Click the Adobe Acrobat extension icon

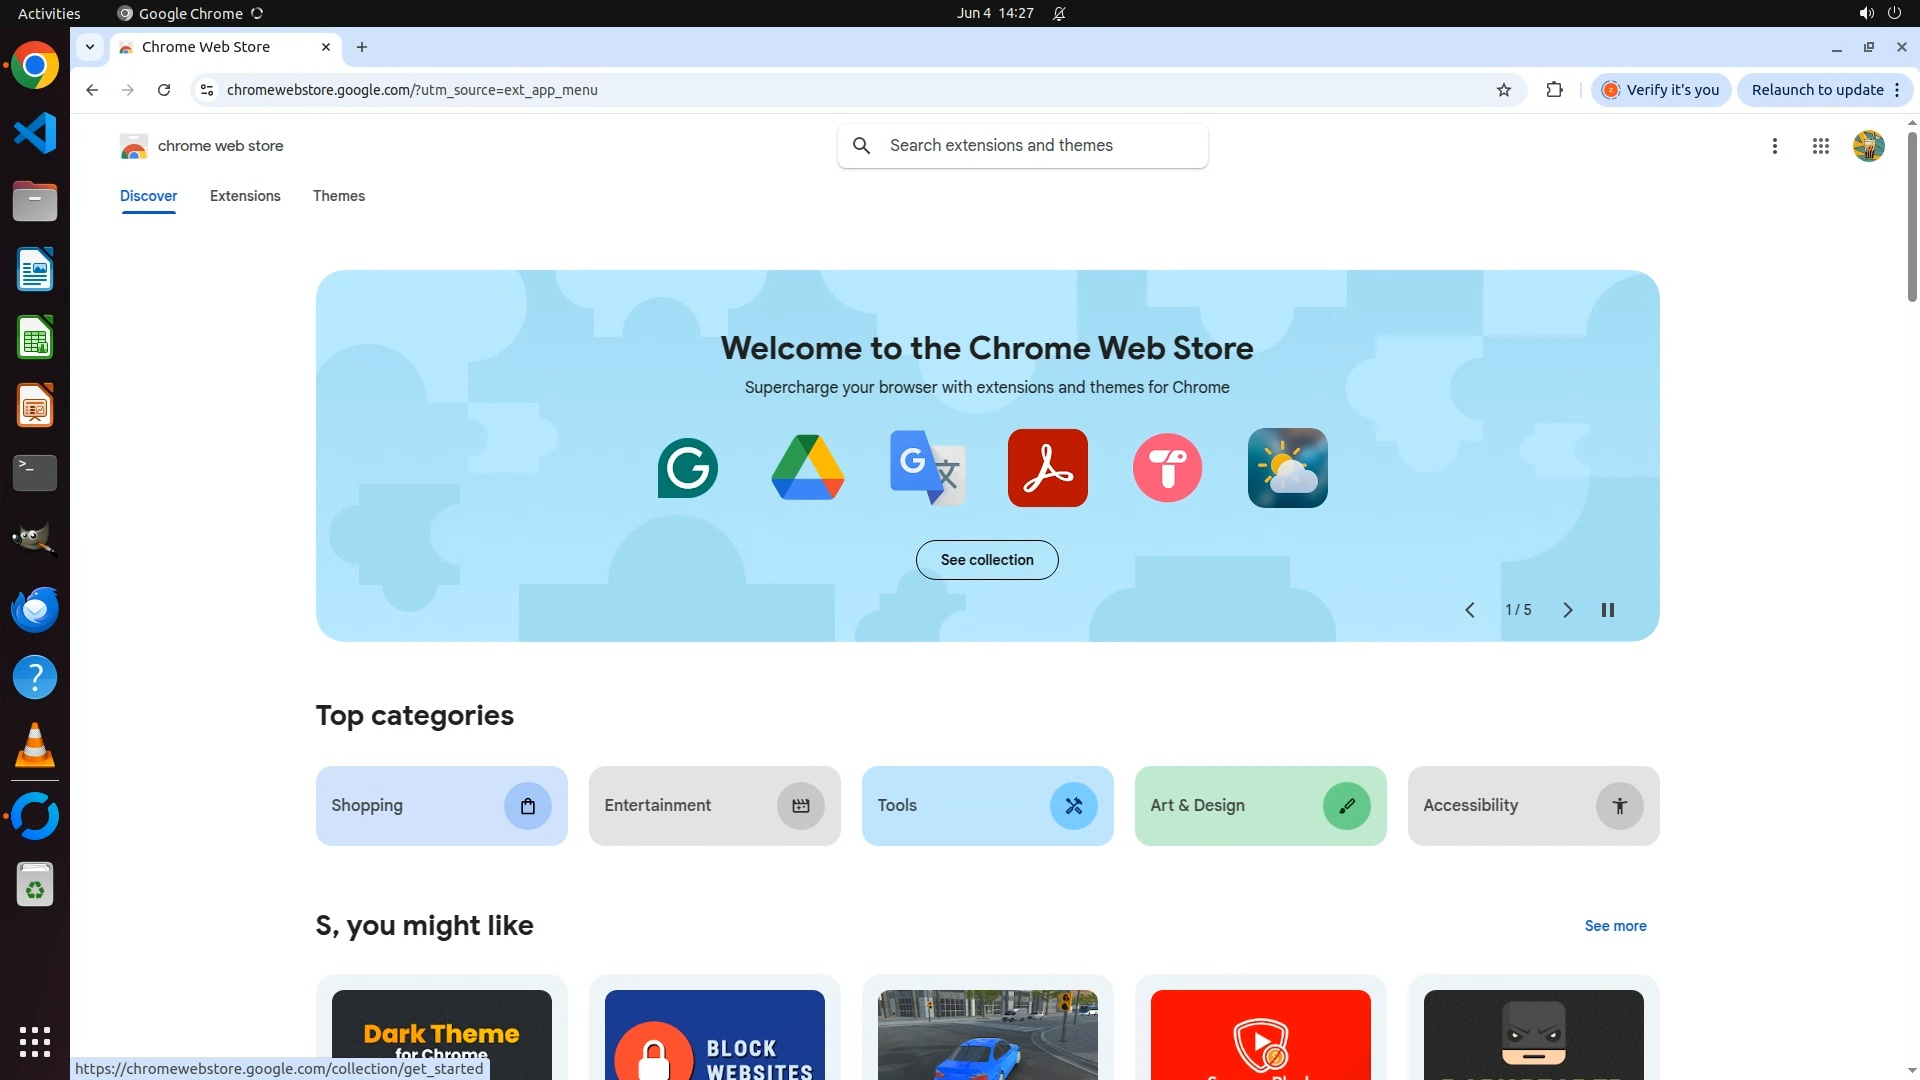[1047, 468]
